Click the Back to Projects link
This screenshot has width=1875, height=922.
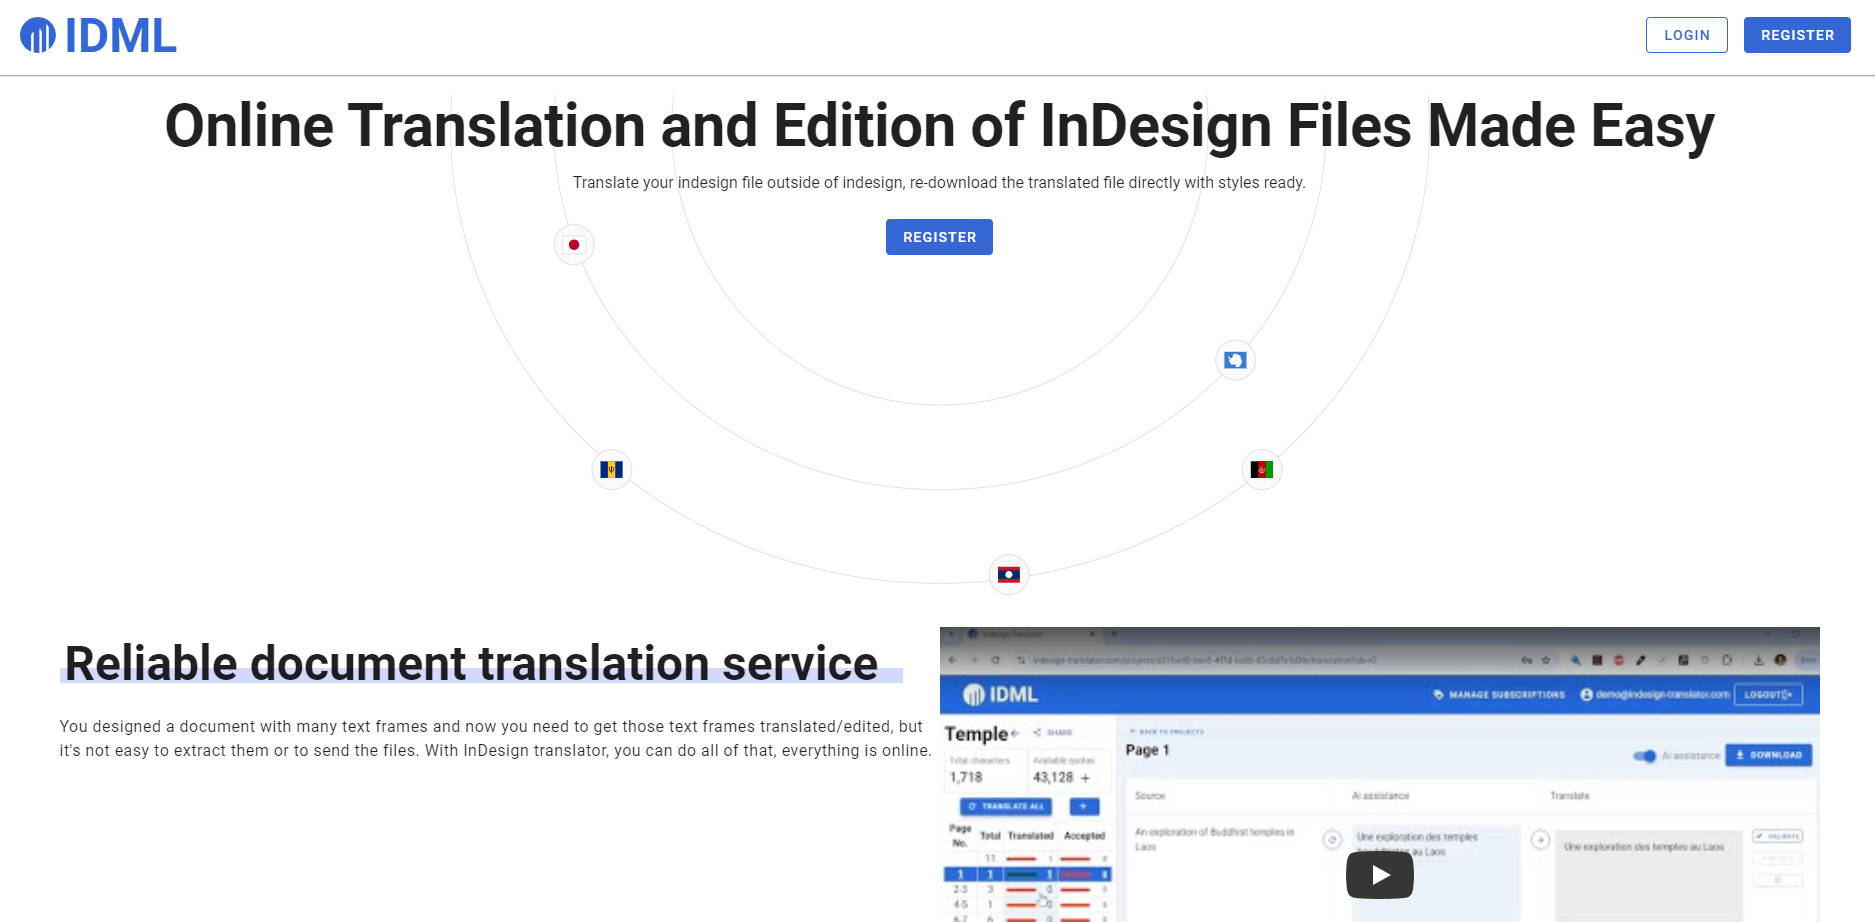pos(1167,731)
